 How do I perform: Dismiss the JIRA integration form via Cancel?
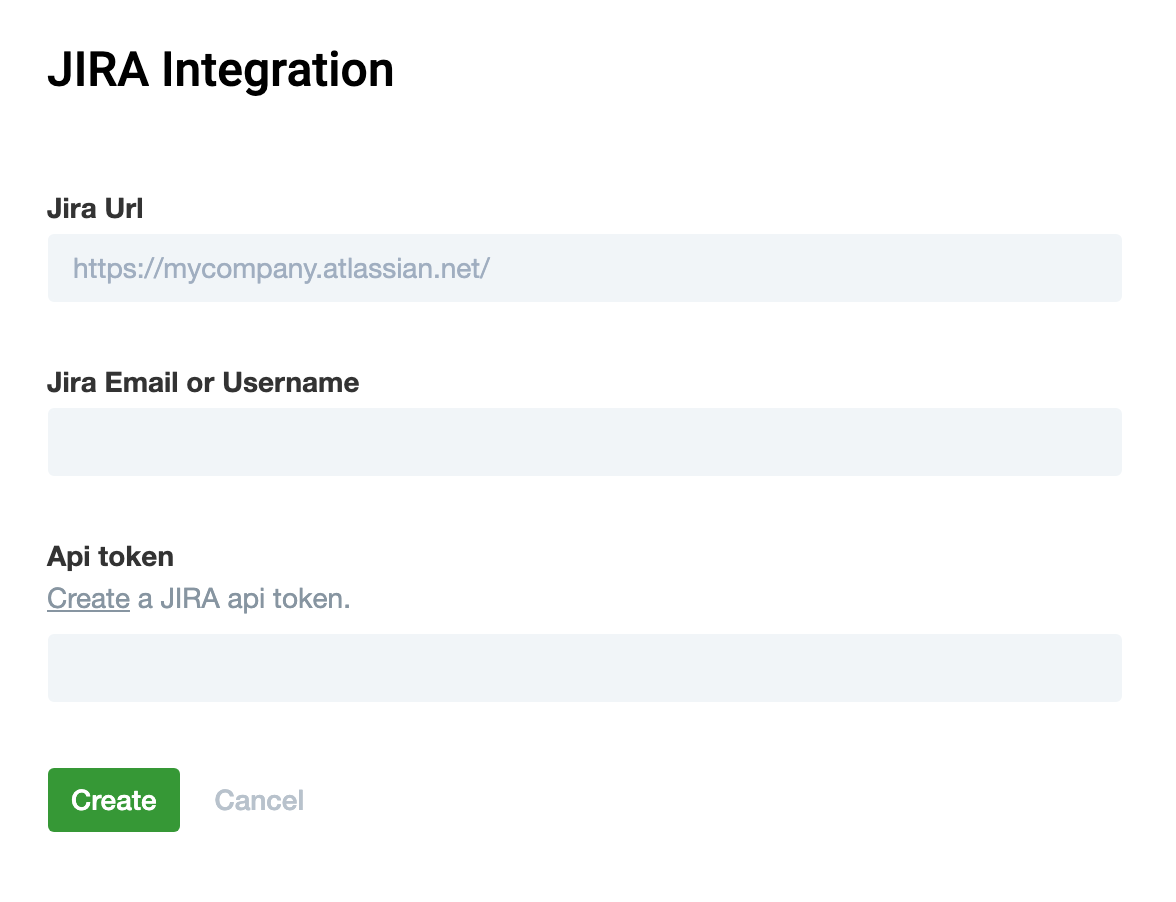259,800
